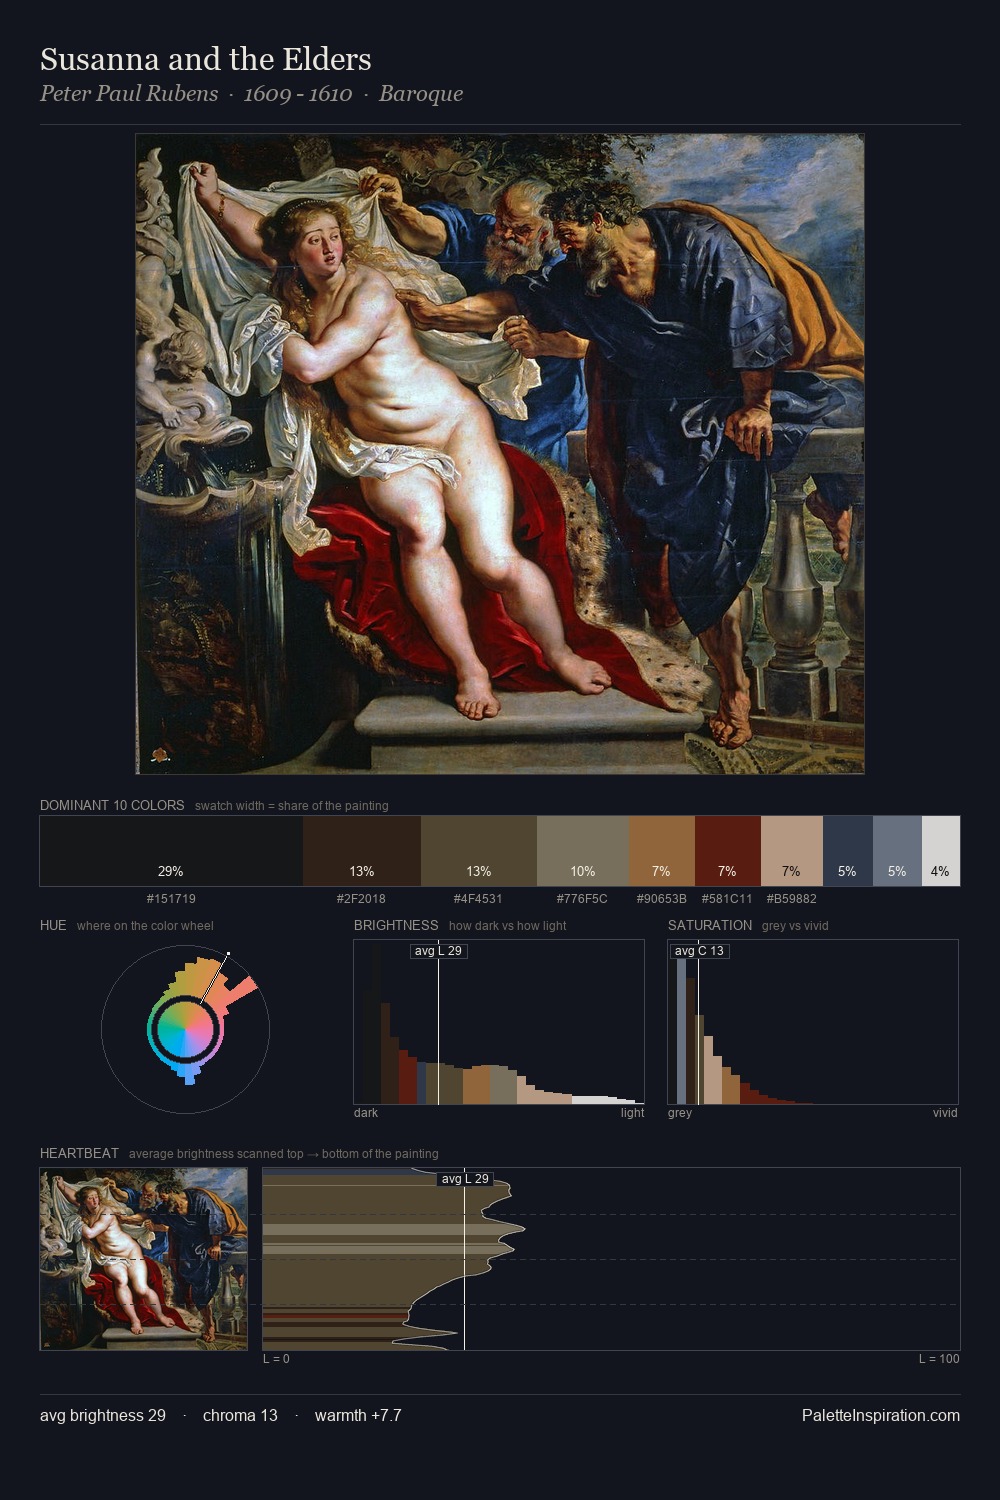The height and width of the screenshot is (1500, 1000).
Task: Open the PaletteInspiration.com link
Action: (x=881, y=1415)
